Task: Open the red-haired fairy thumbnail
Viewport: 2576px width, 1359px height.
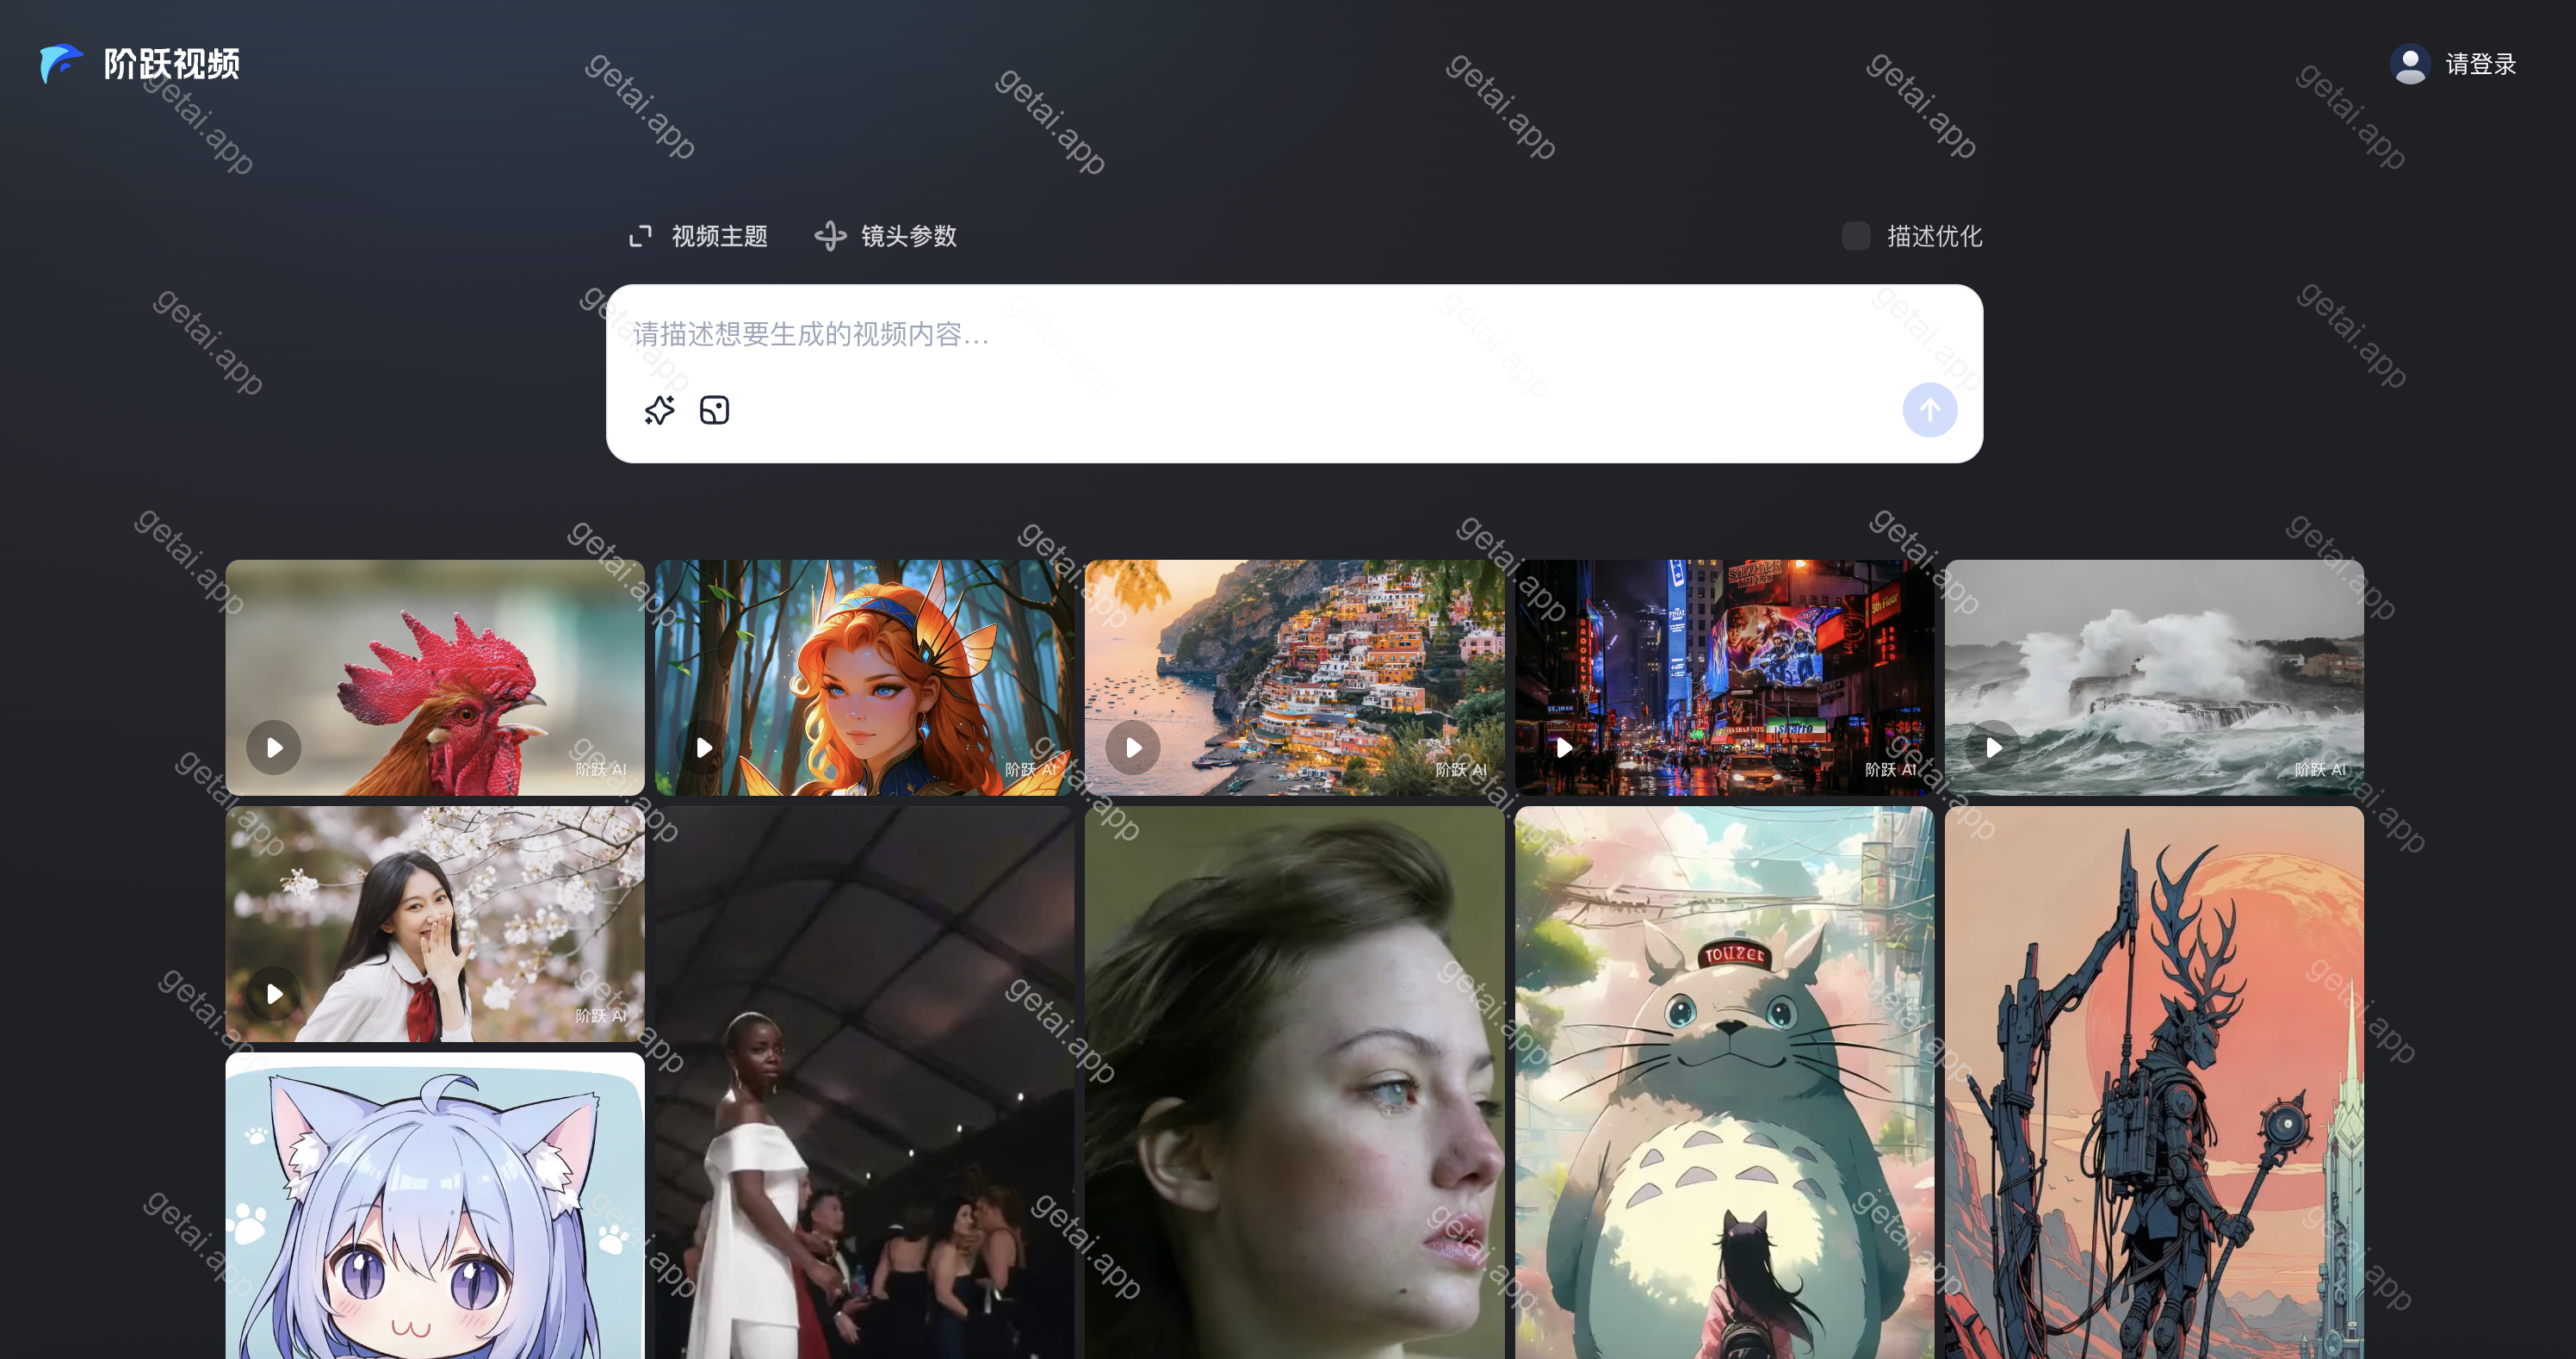Action: click(865, 677)
